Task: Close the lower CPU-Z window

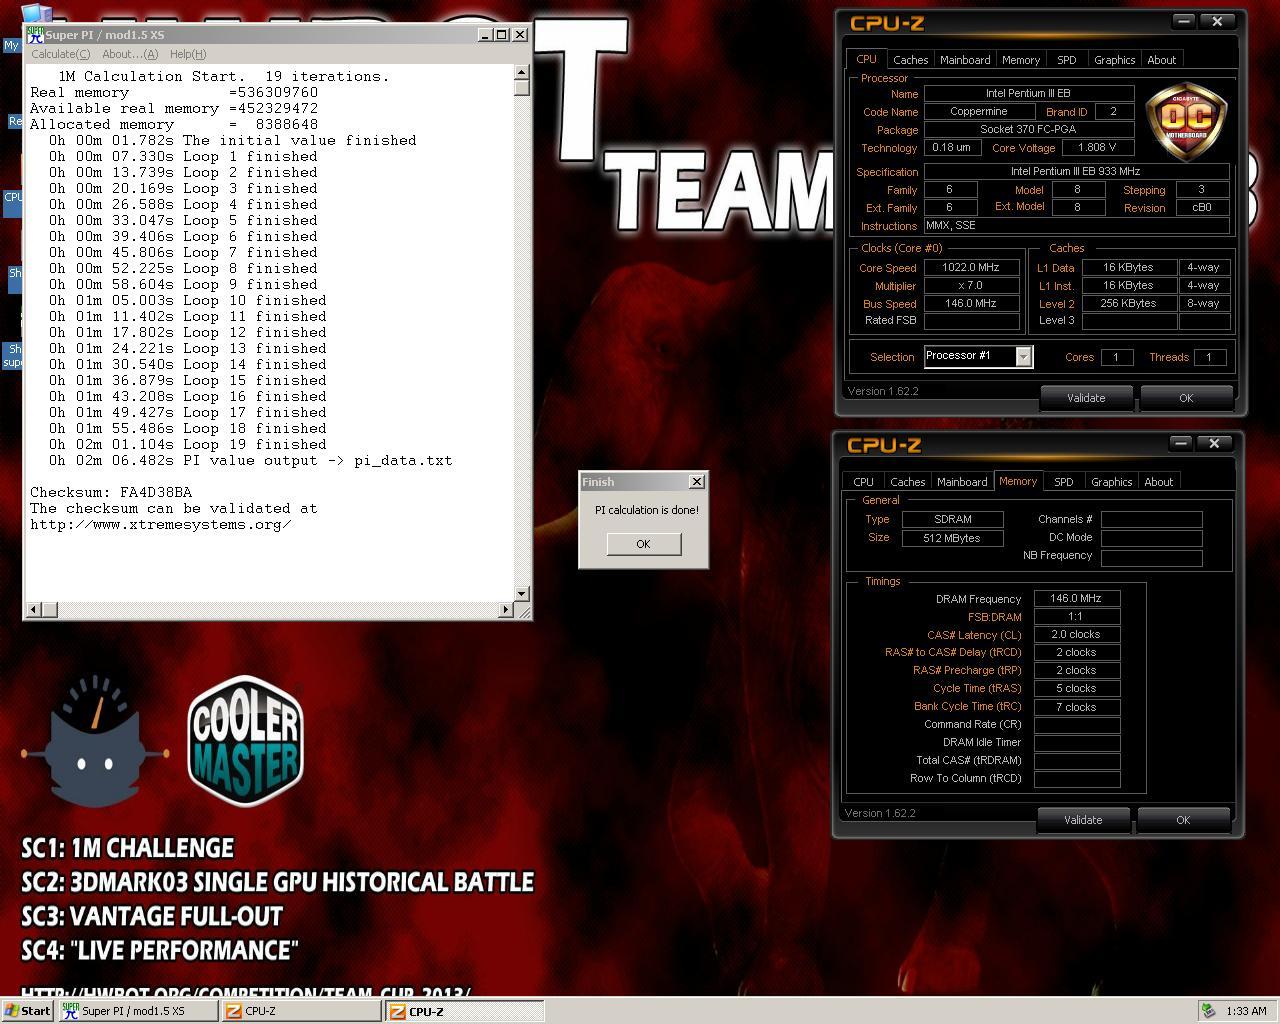Action: pos(1214,443)
